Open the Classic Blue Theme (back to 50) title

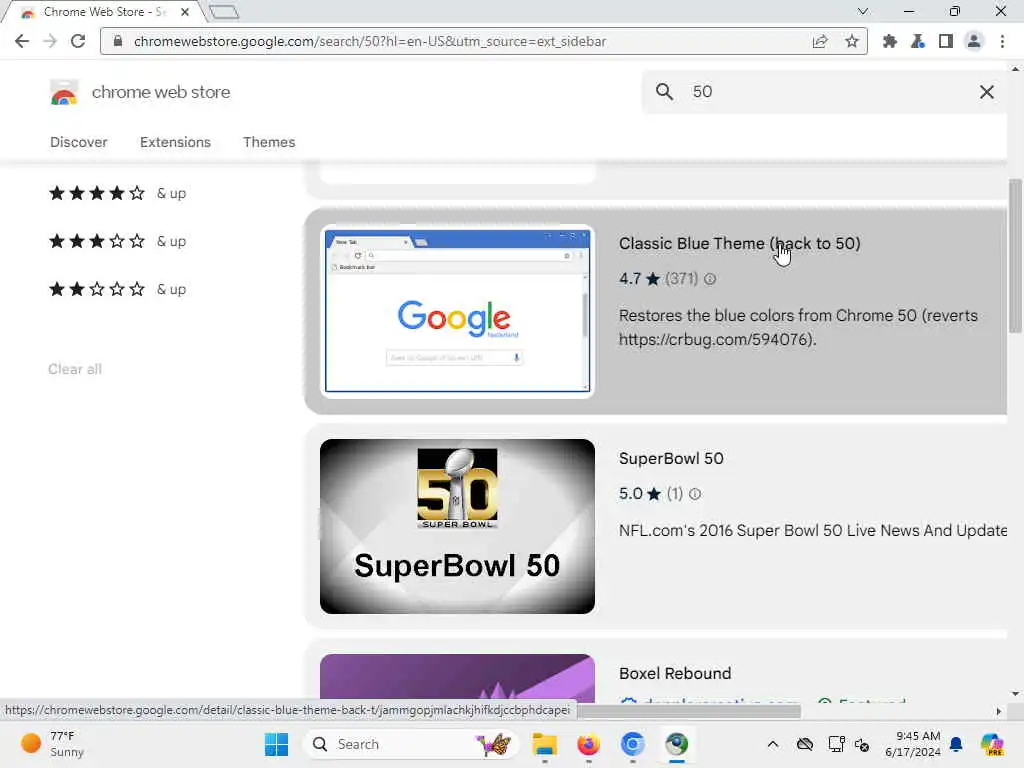coord(739,243)
